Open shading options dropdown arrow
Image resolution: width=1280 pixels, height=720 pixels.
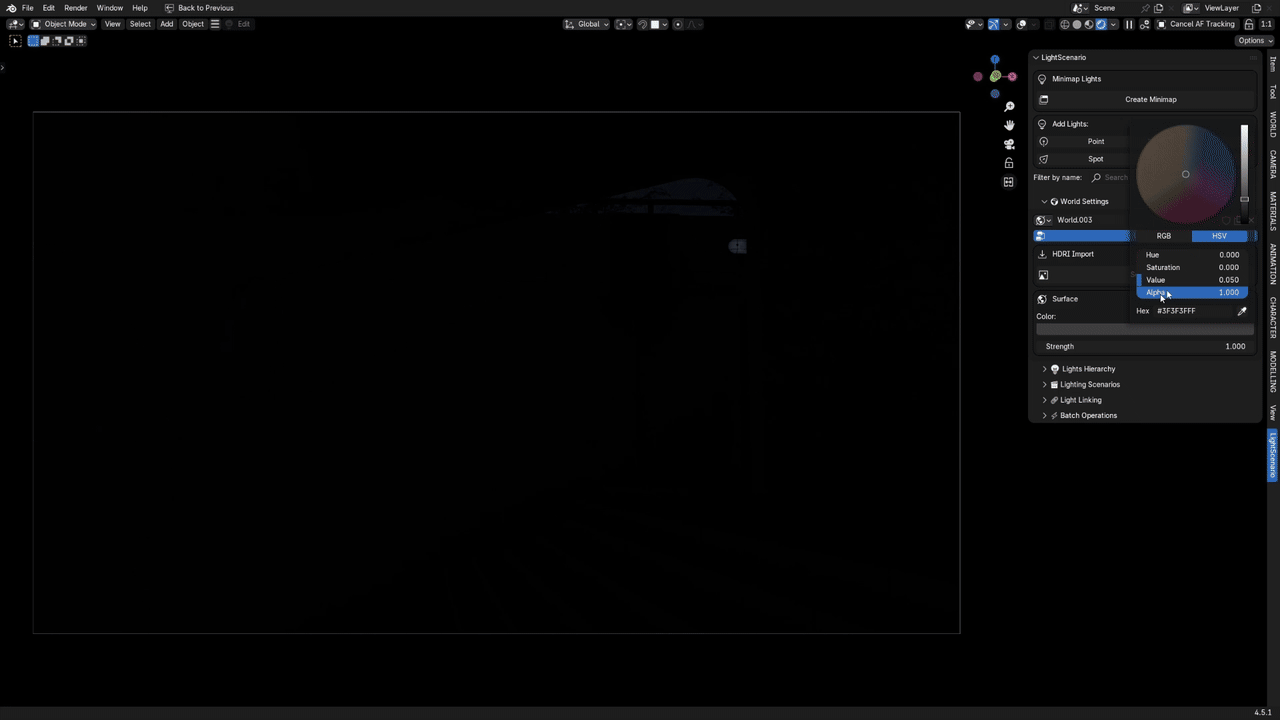(x=1113, y=24)
